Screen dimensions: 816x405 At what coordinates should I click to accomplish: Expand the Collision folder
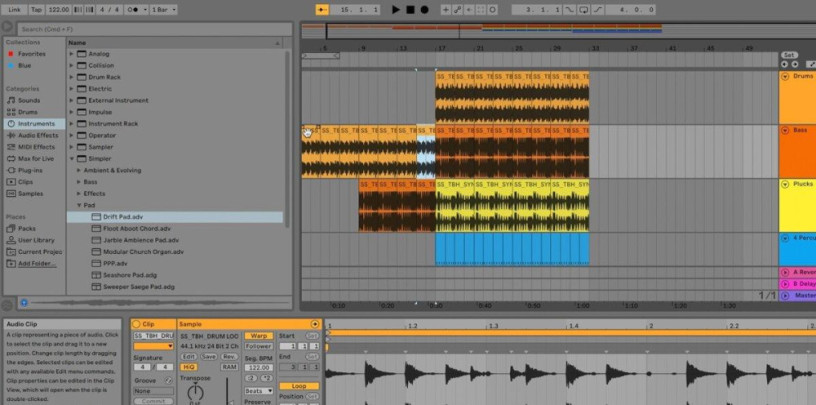72,66
